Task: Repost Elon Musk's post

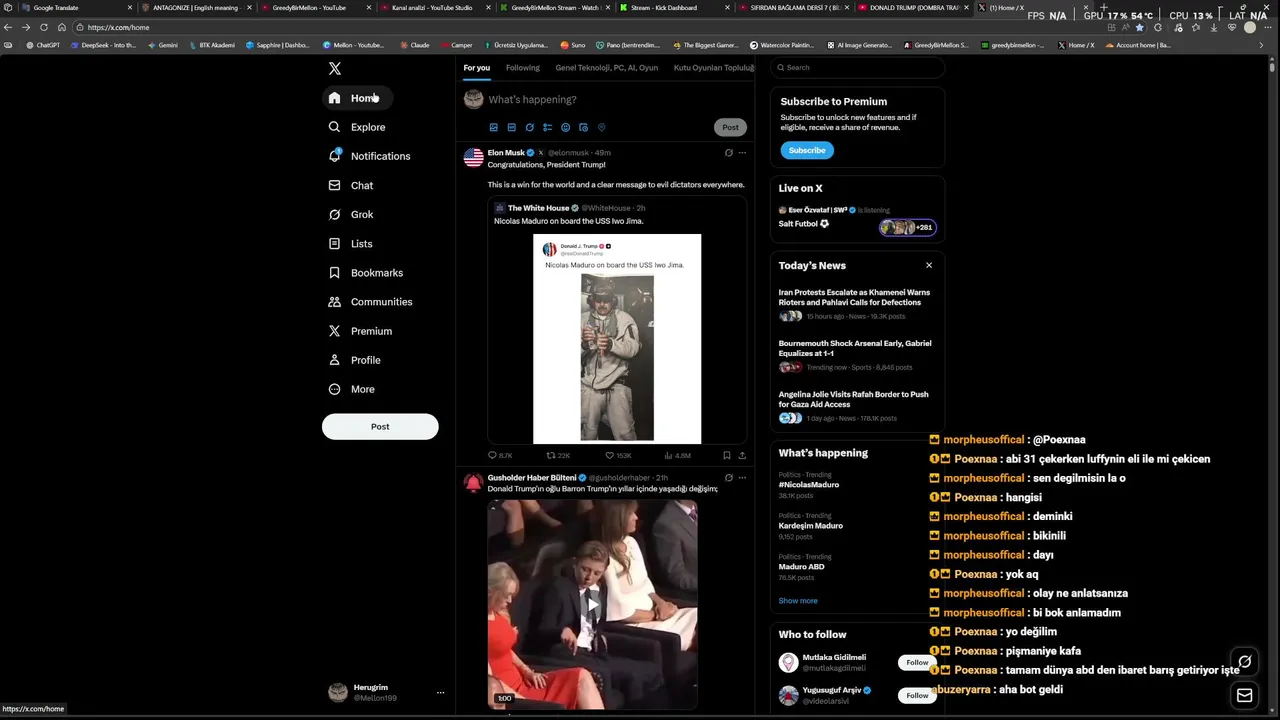Action: coord(558,455)
